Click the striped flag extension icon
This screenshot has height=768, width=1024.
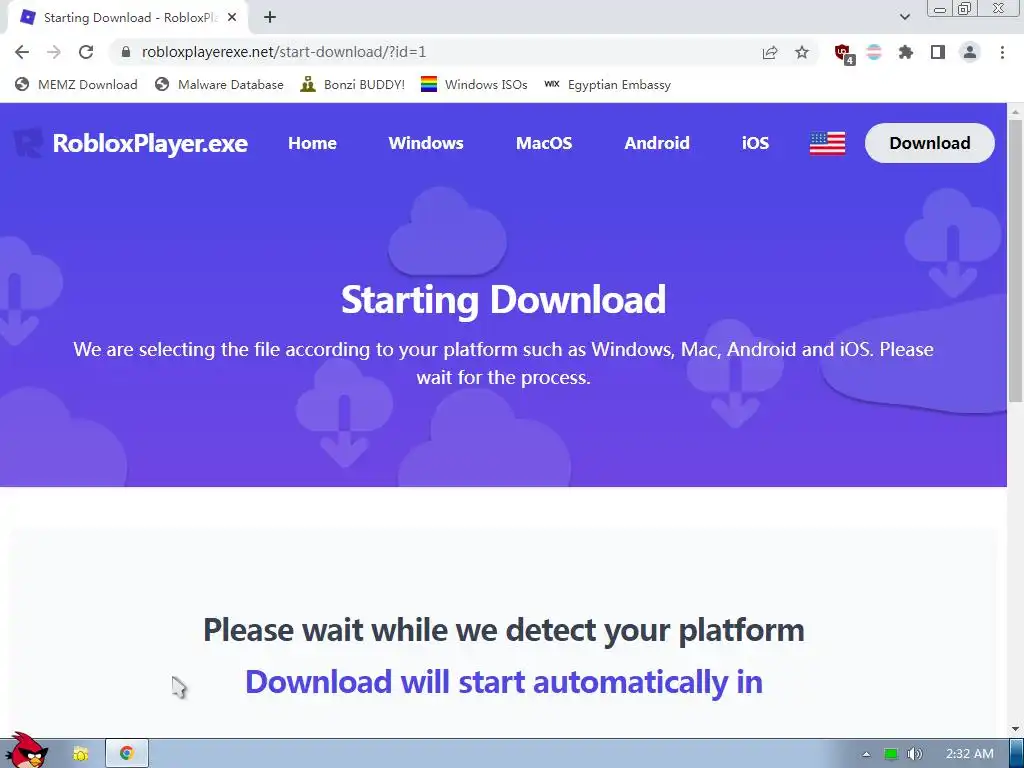(874, 52)
